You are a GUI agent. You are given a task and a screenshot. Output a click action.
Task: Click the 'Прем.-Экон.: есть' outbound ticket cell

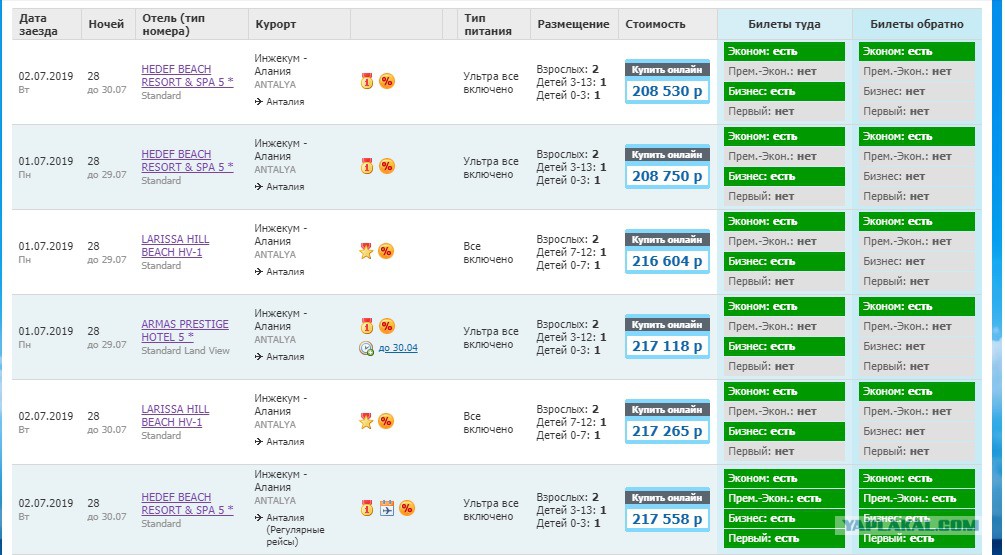pyautogui.click(x=785, y=499)
